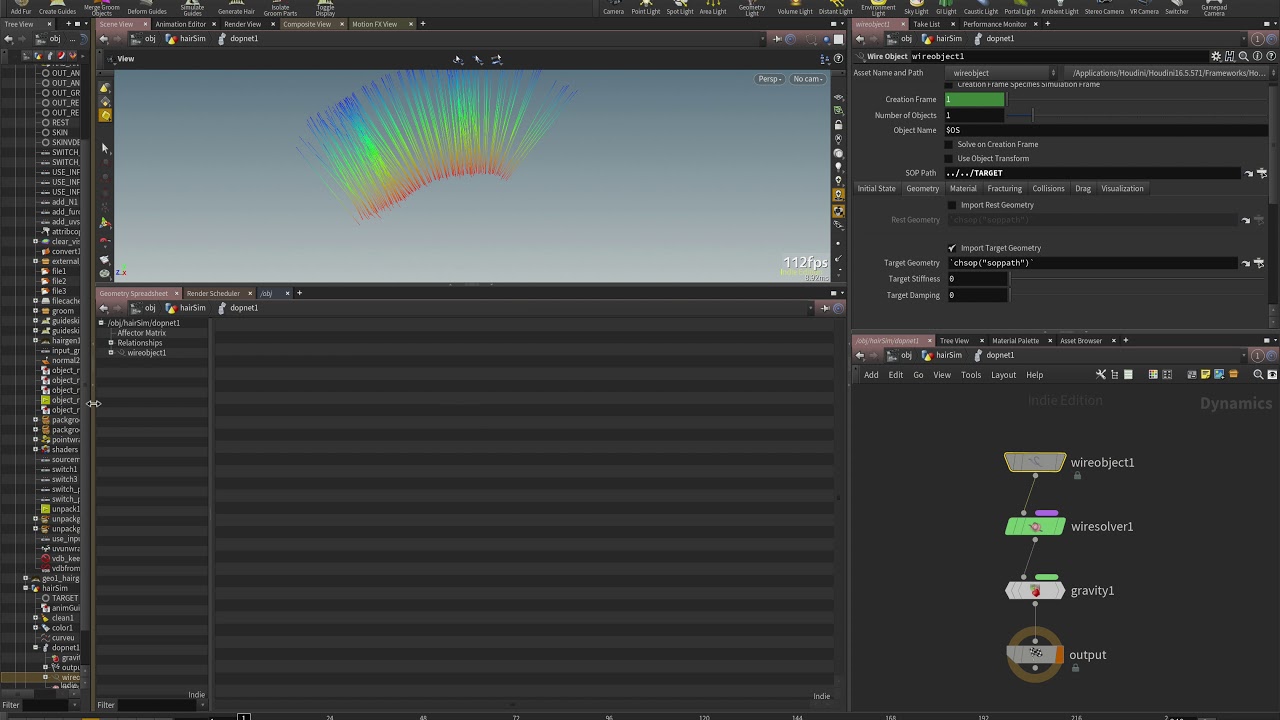Open the Layout menu in network editor
This screenshot has width=1280, height=720.
point(1003,375)
